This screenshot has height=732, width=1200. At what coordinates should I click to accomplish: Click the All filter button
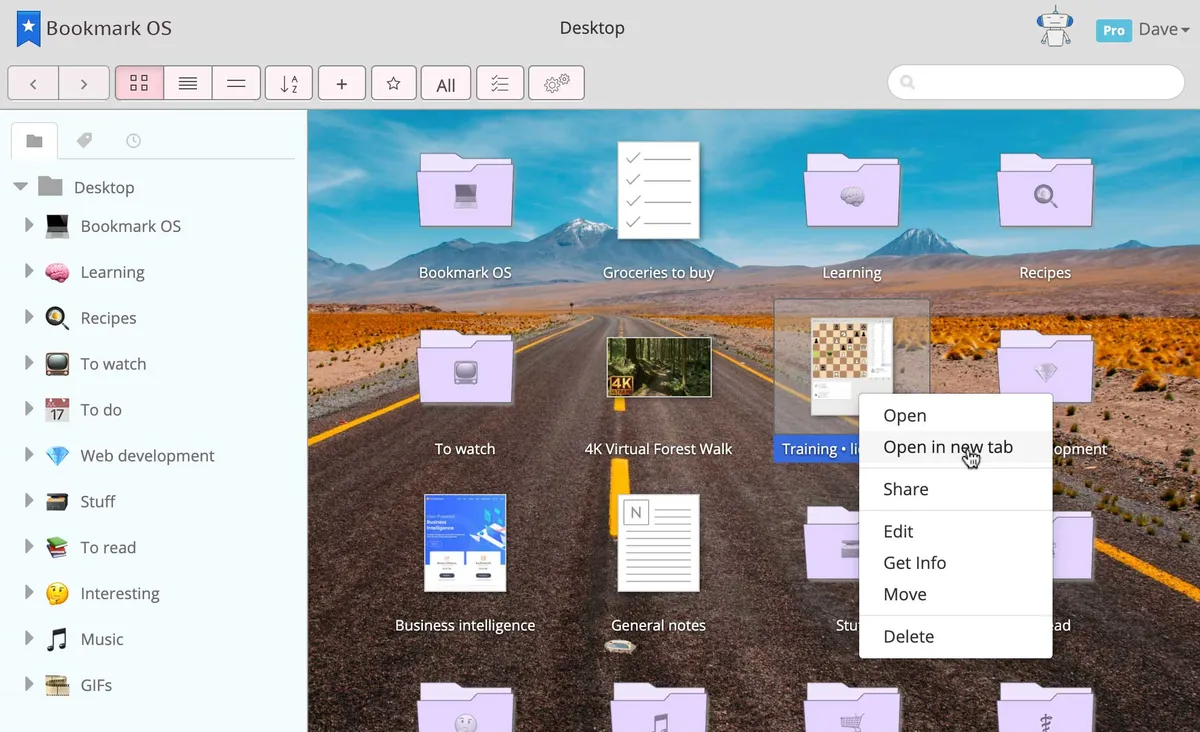pos(446,84)
